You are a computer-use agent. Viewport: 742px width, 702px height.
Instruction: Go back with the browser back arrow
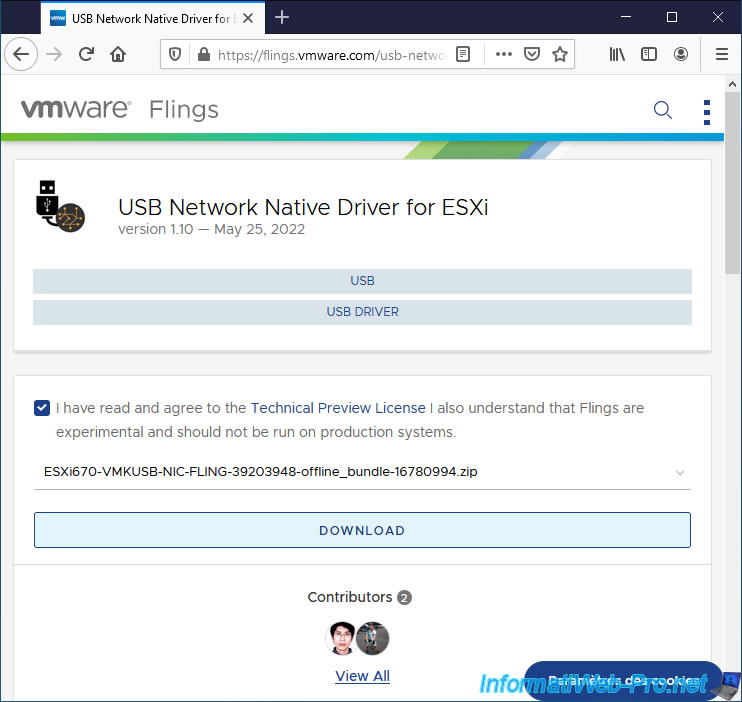click(21, 54)
